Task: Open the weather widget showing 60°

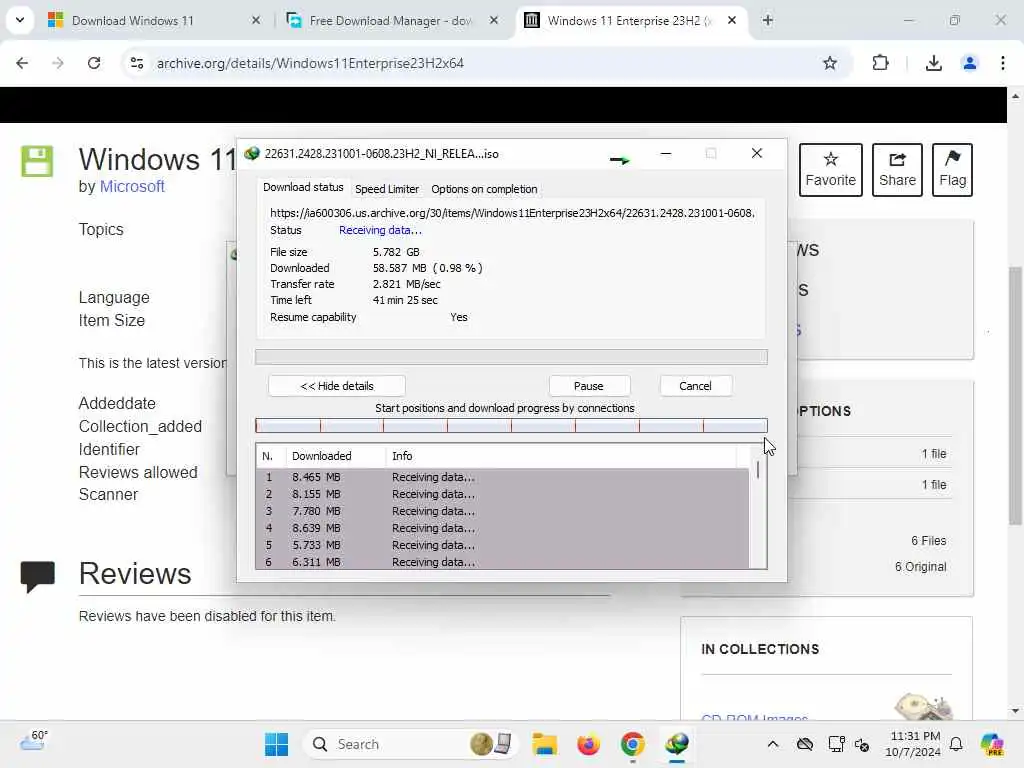Action: coord(33,741)
